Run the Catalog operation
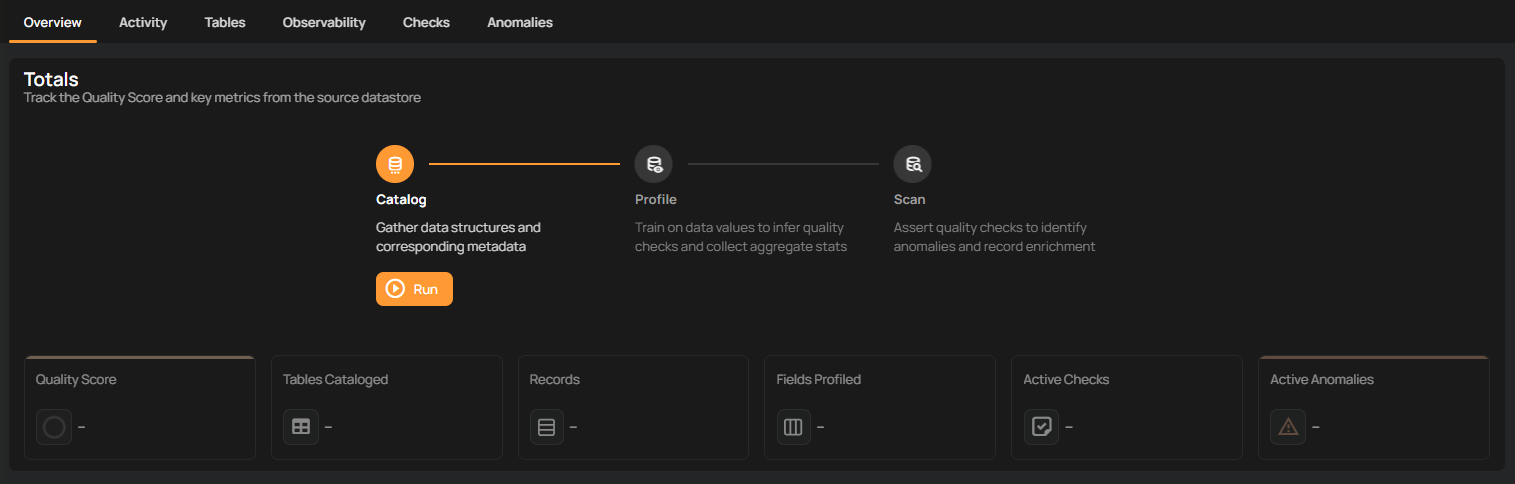Viewport: 1515px width, 484px height. [x=414, y=289]
